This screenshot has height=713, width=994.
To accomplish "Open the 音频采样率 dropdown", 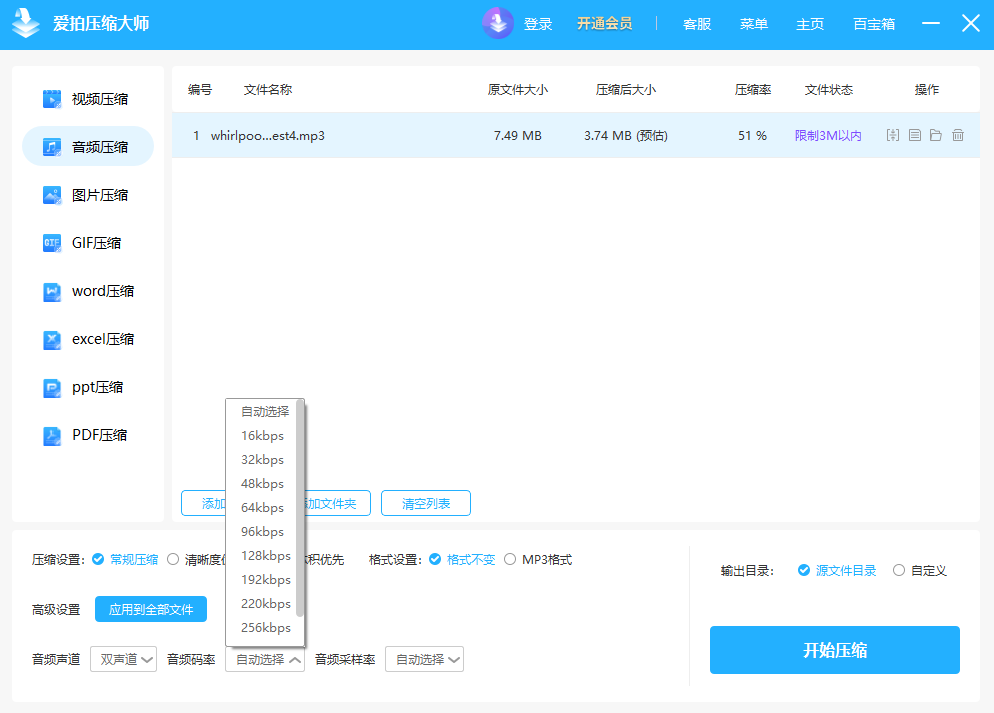I will (424, 659).
